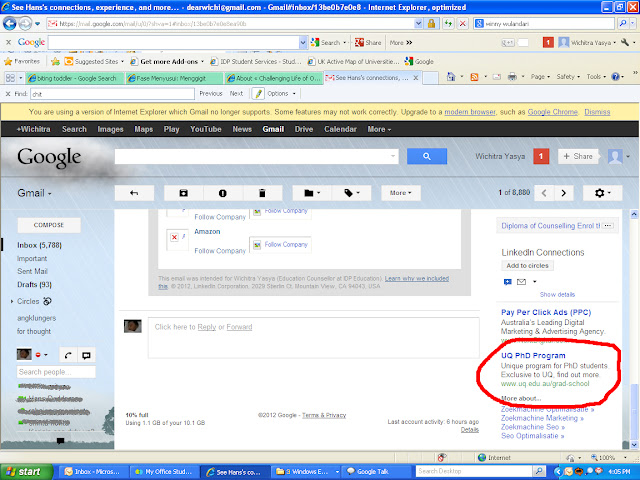Open the Gmail settings gear menu

[602, 193]
